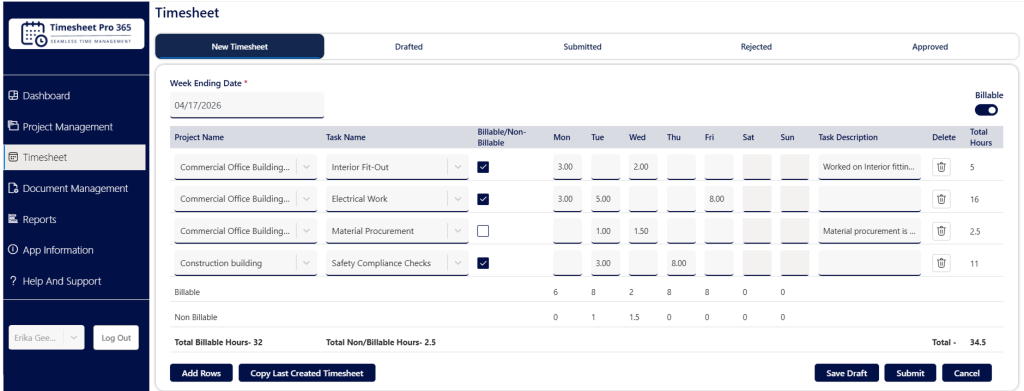Click Thursday hours for Safety Compliance Checks
Screen dimensions: 1024x391
(681, 263)
